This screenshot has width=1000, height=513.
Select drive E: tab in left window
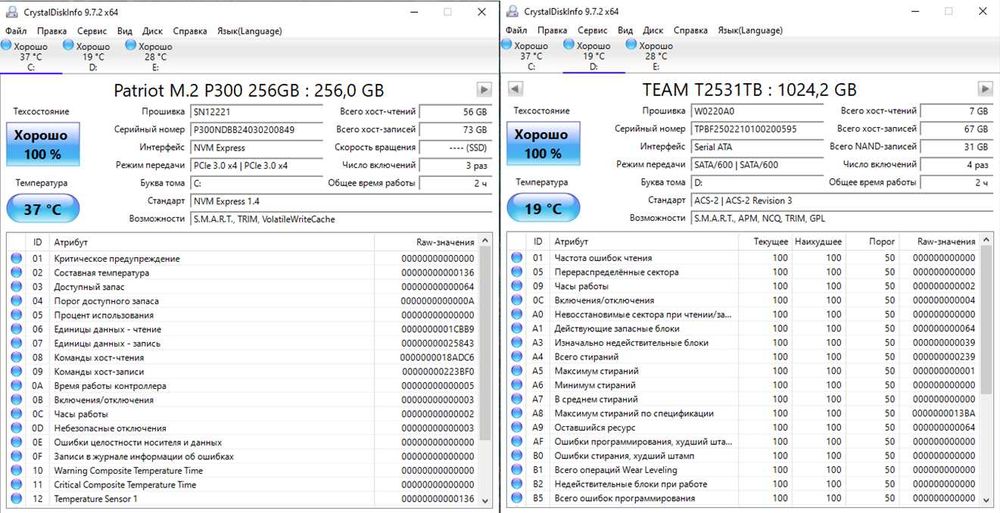click(156, 56)
